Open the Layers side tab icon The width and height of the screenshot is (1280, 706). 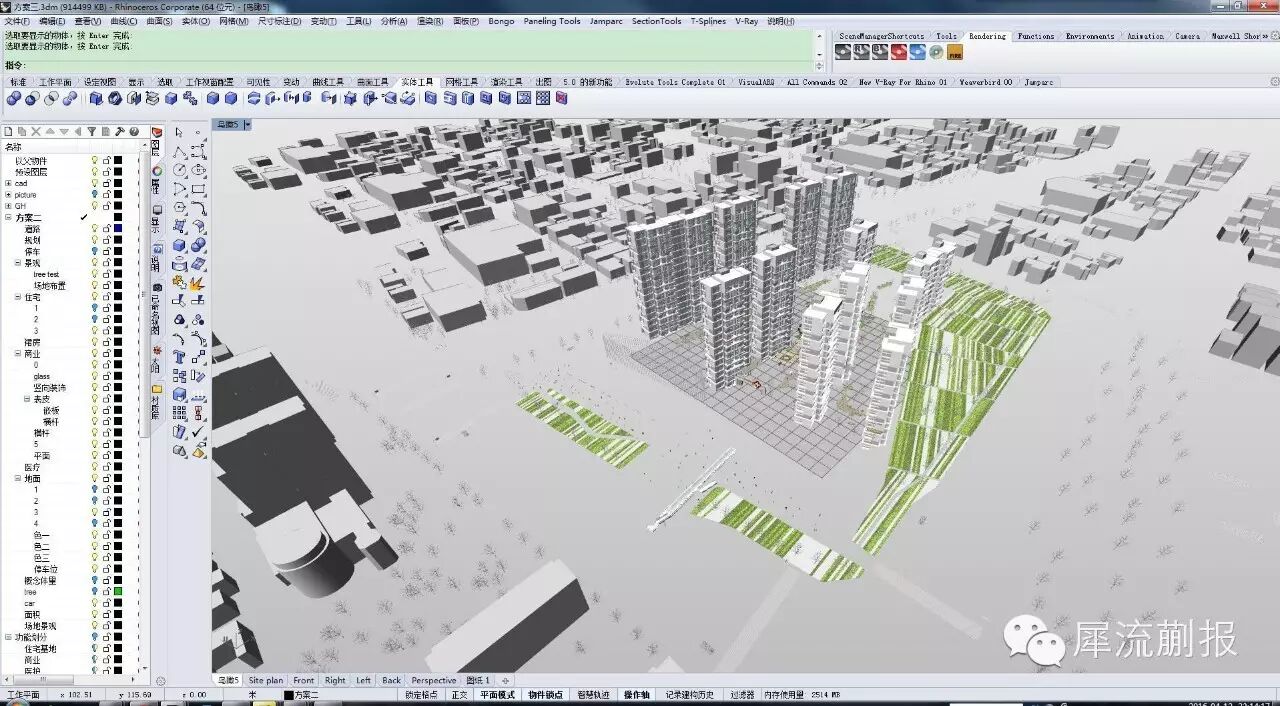157,132
